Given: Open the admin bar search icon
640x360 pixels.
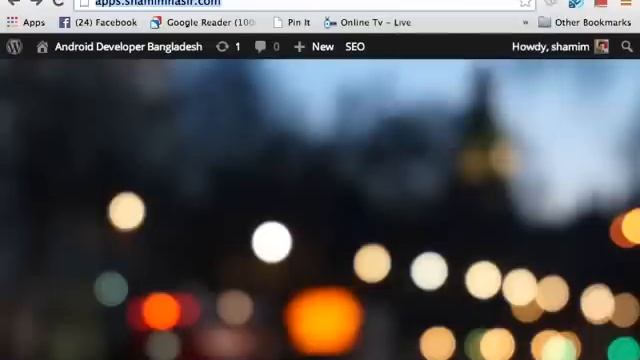Looking at the screenshot, I should [x=627, y=47].
